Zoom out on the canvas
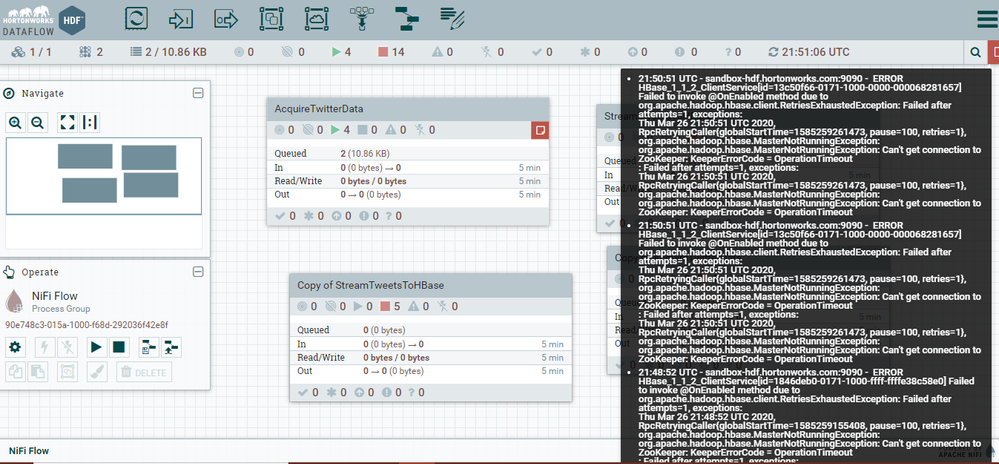Viewport: 999px width, 464px height. pos(38,122)
